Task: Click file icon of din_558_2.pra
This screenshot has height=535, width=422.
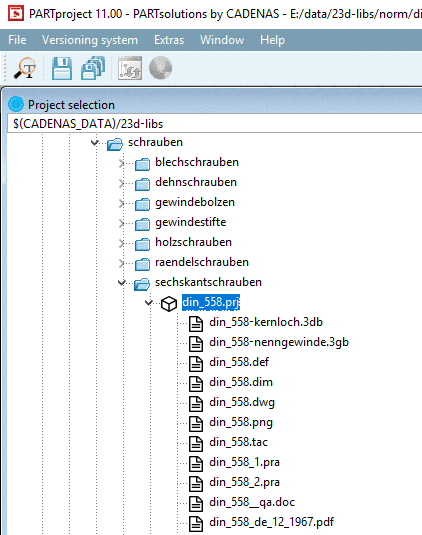Action: tap(196, 483)
